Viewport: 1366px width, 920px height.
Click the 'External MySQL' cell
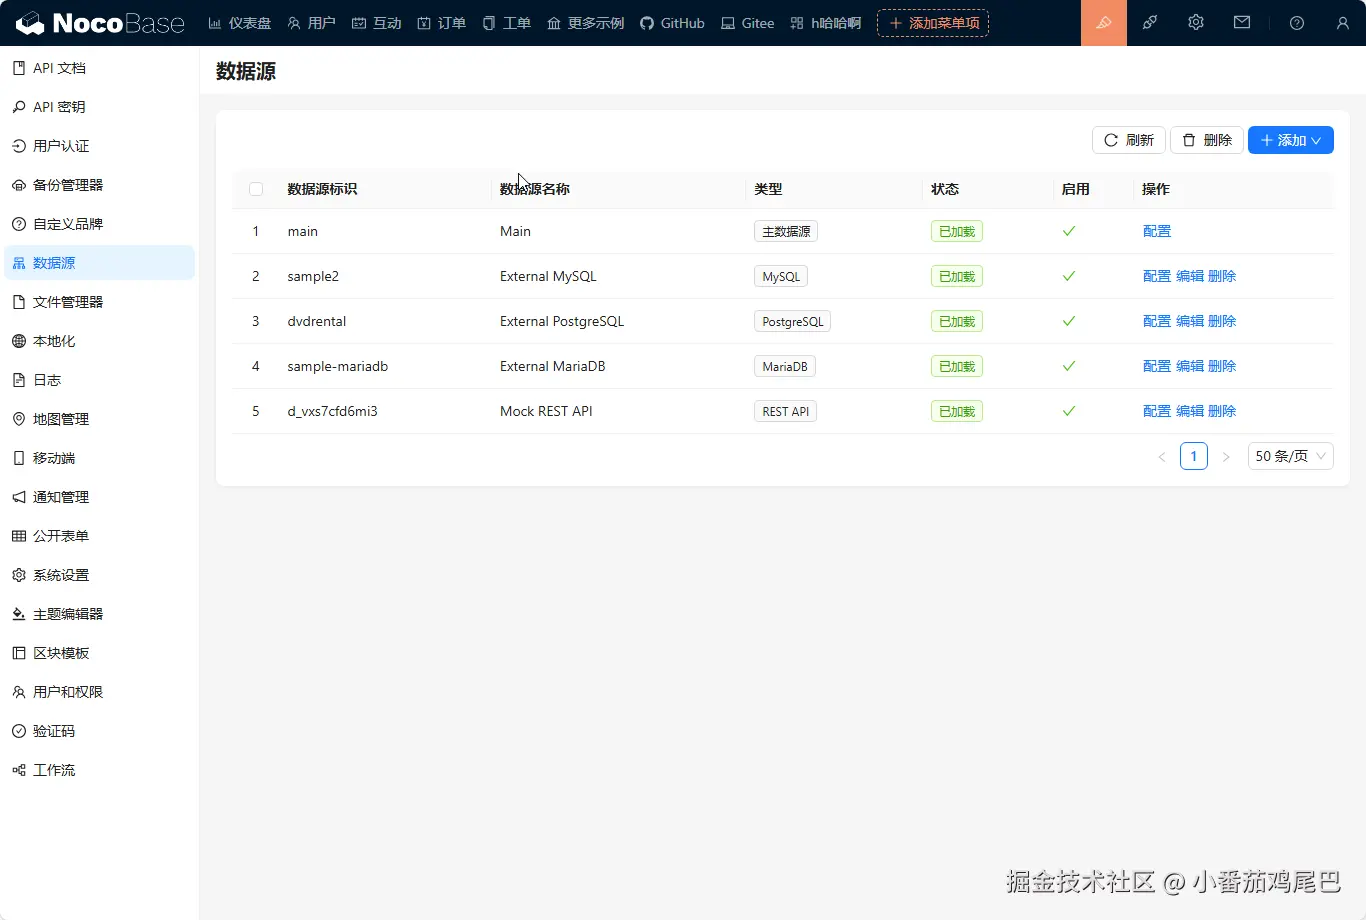coord(548,276)
